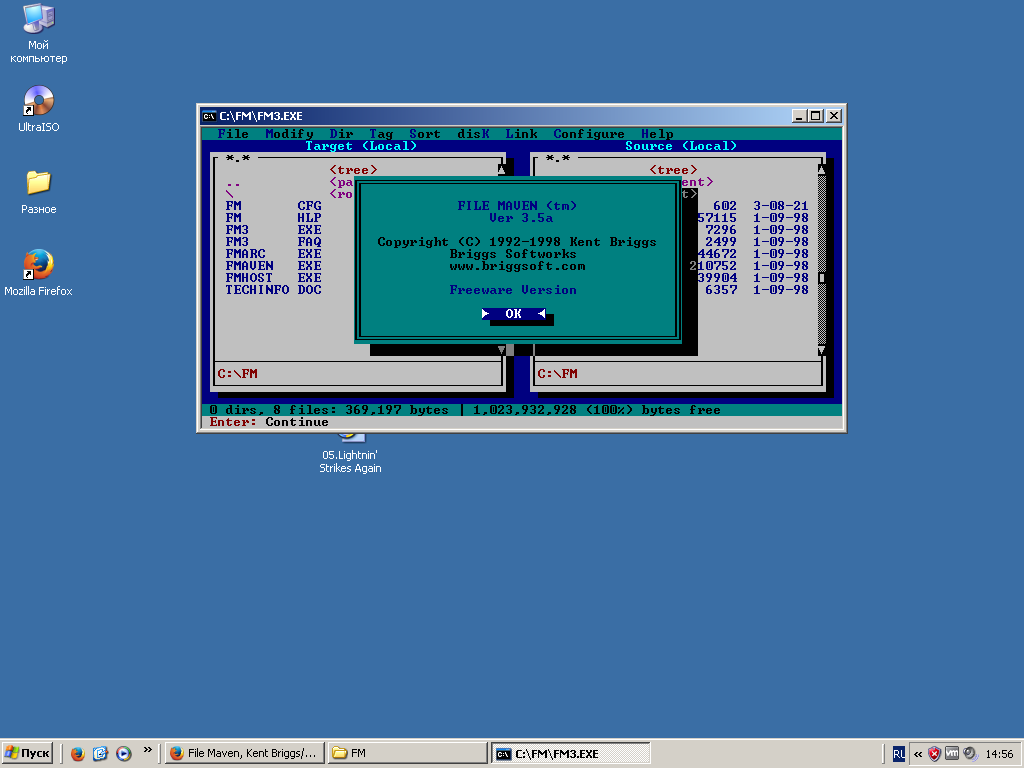Open the Configure menu
The height and width of the screenshot is (768, 1024).
coord(588,133)
